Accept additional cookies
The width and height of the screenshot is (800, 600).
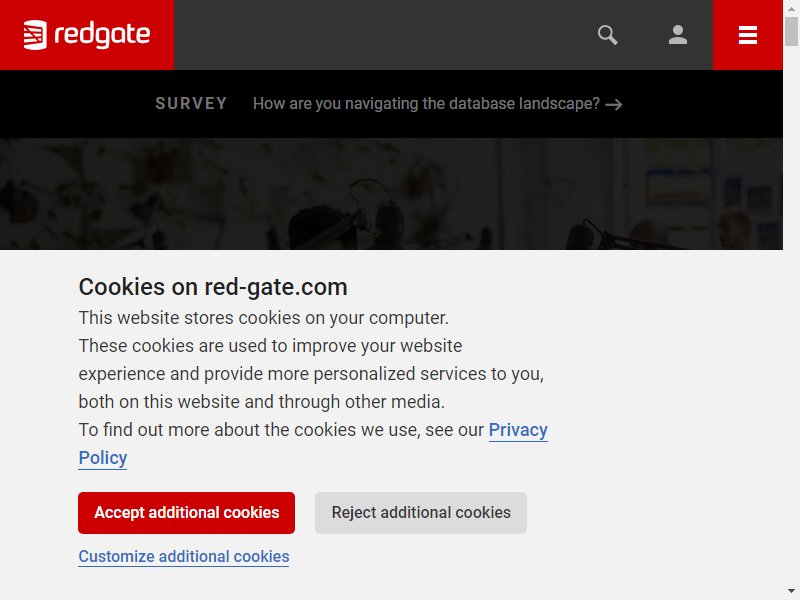pos(186,513)
